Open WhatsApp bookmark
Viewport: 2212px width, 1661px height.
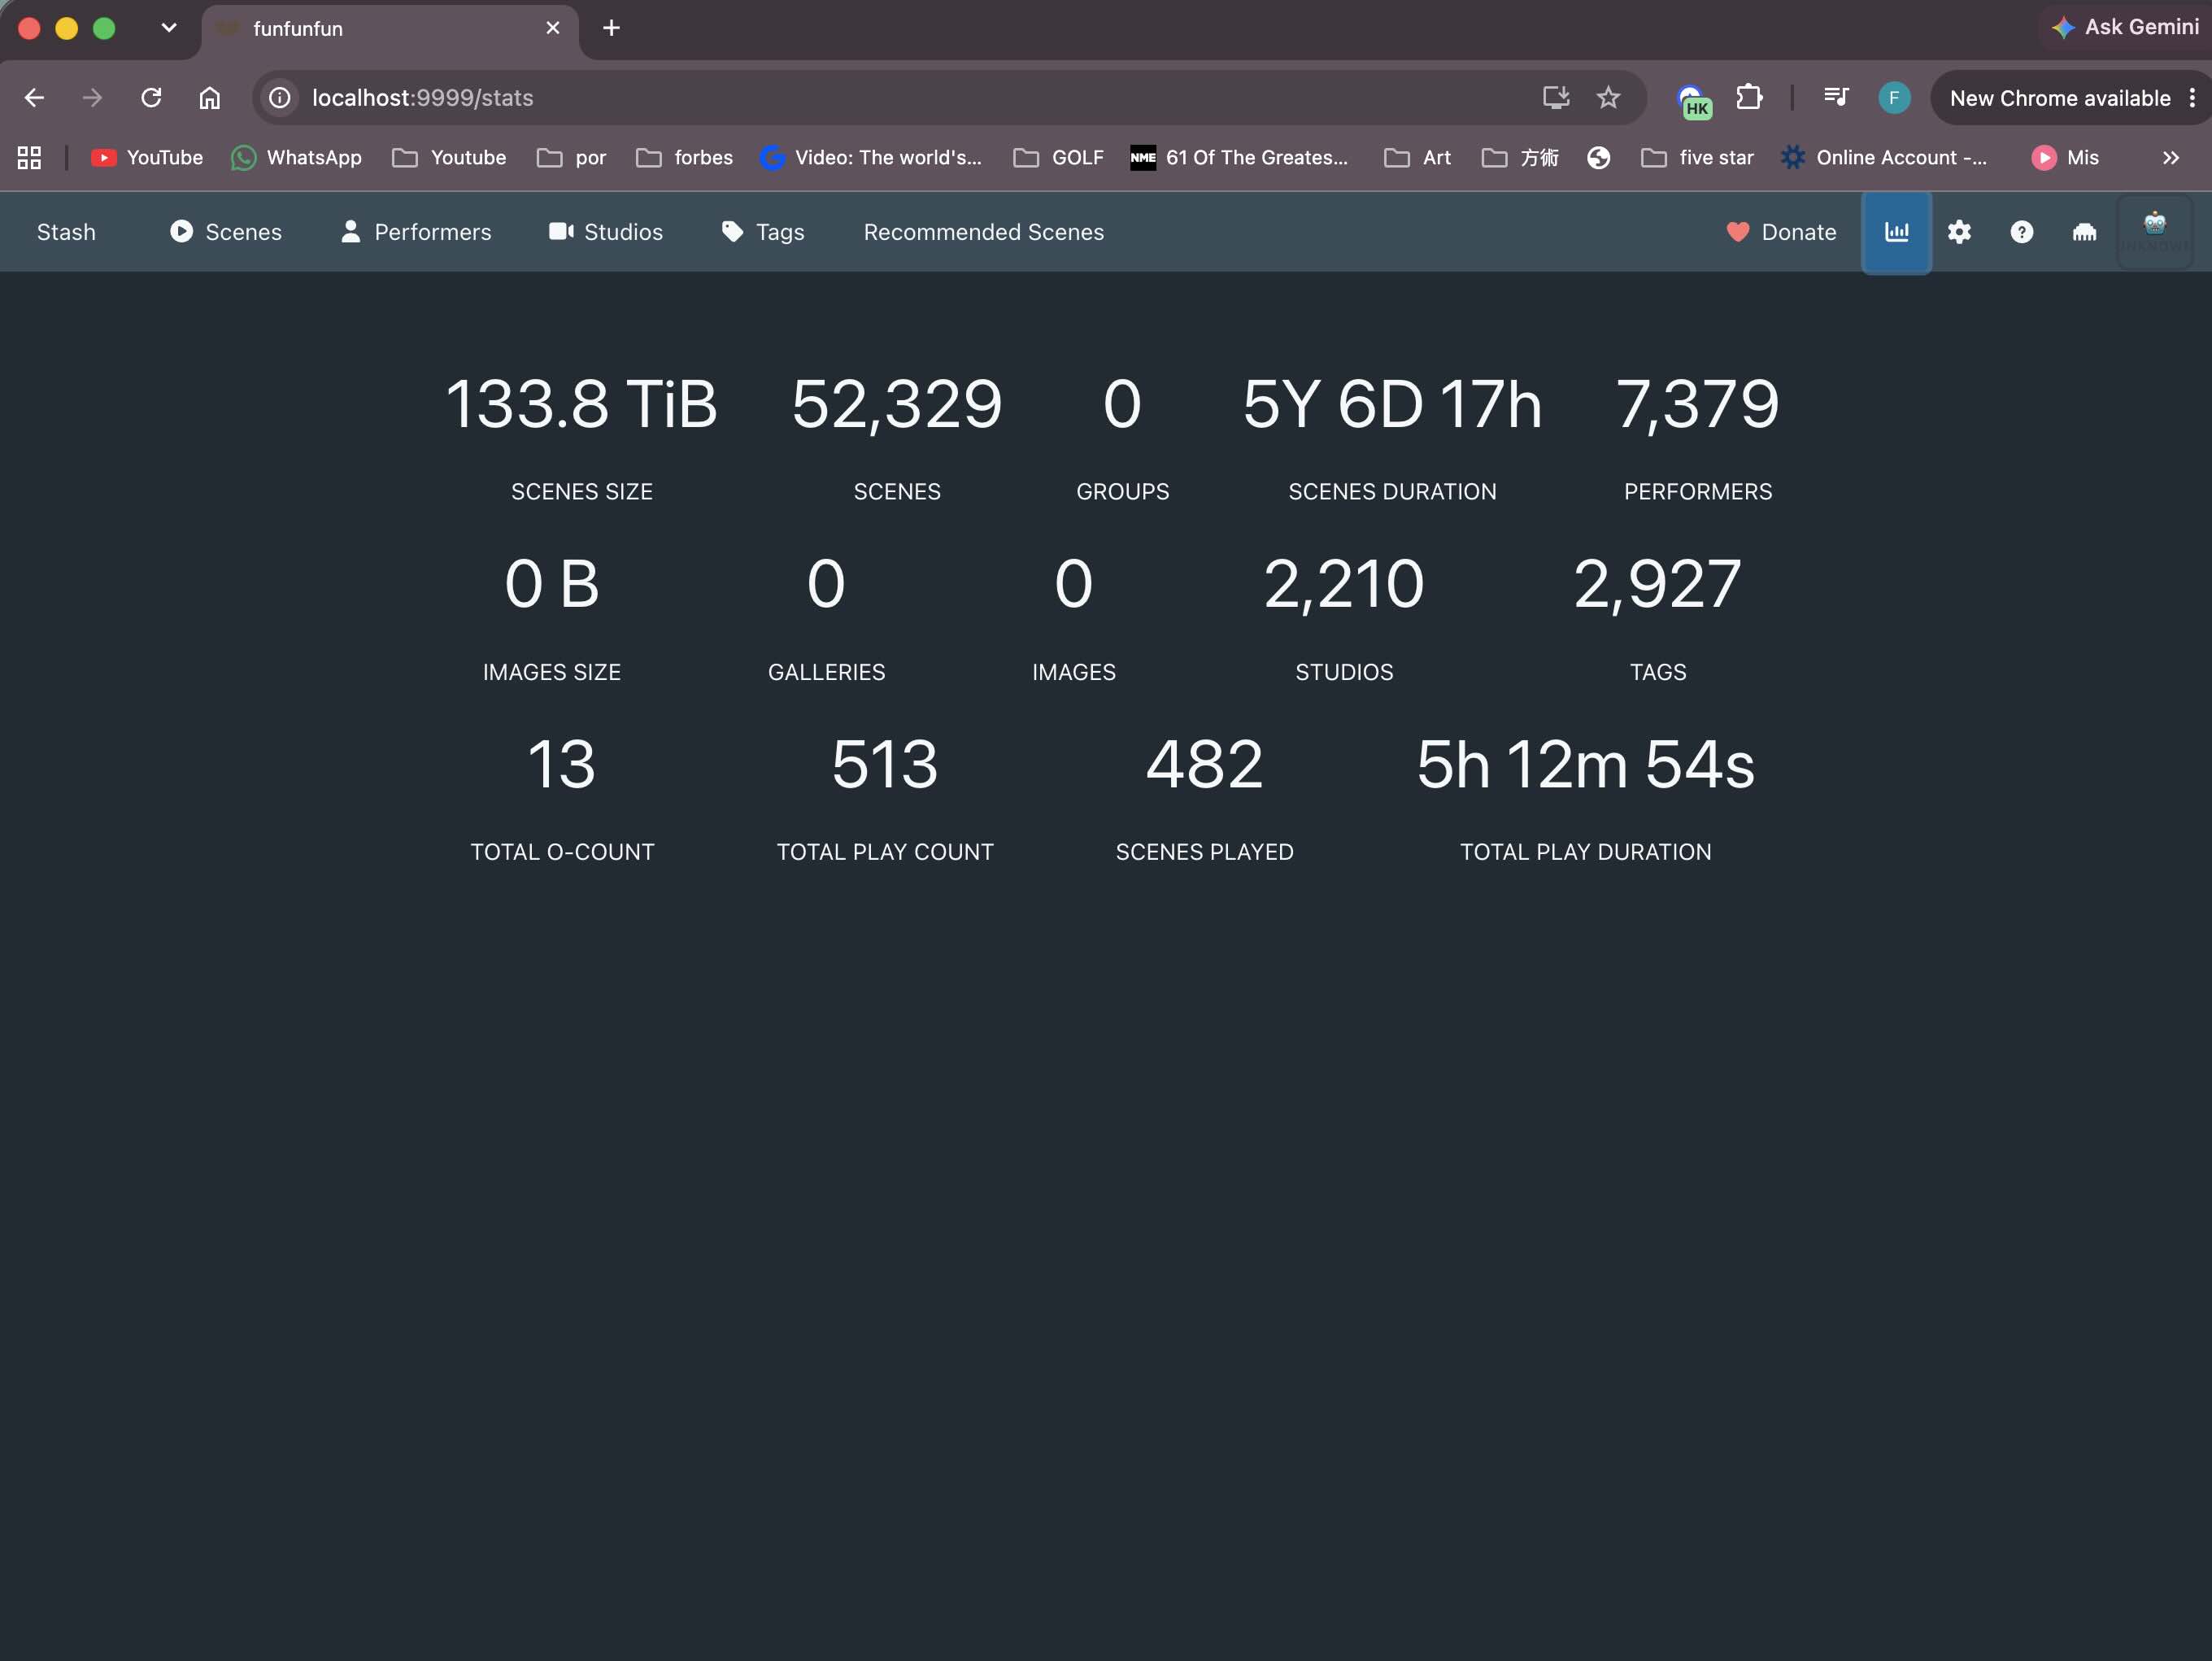point(297,158)
